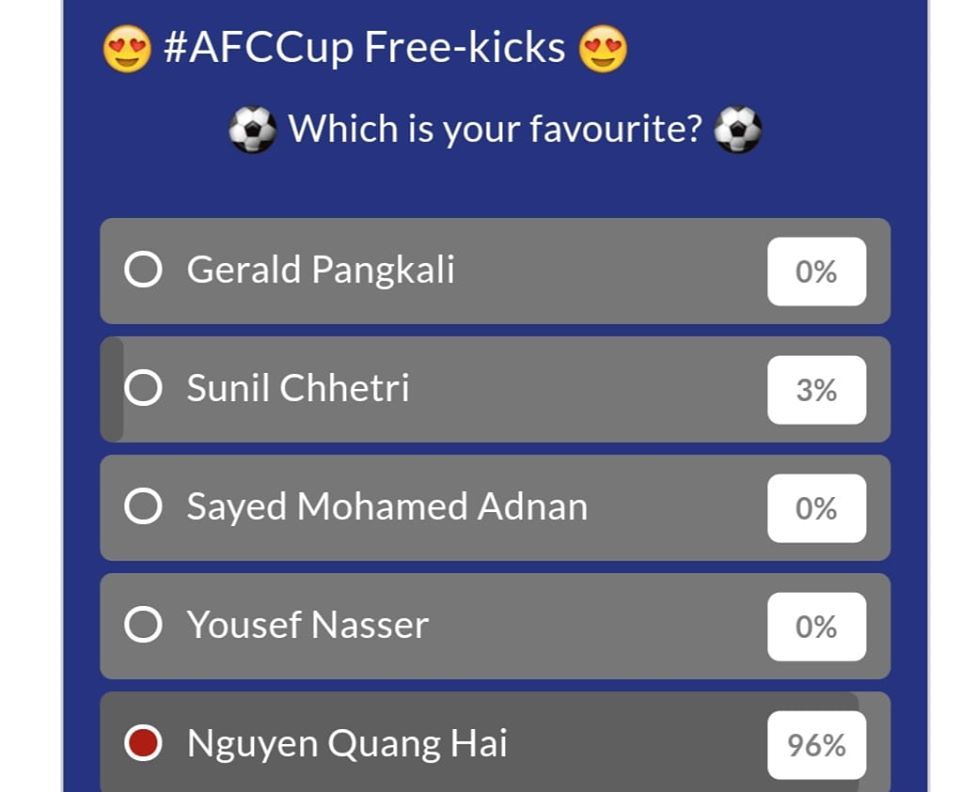Click the 0% badge for Sayed Mohamed Adnan
The width and height of the screenshot is (960, 792).
pyautogui.click(x=816, y=508)
